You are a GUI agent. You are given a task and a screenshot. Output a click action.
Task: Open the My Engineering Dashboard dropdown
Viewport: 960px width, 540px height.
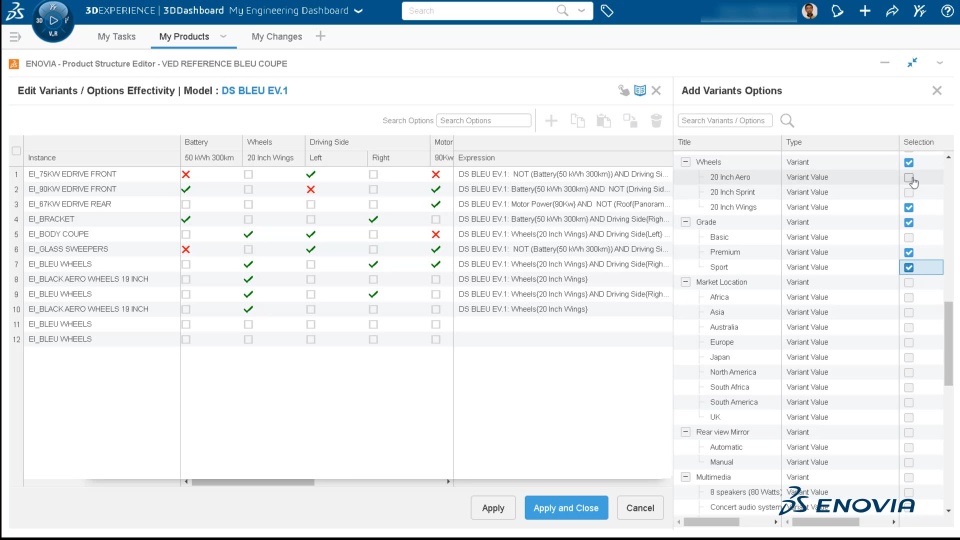point(358,11)
